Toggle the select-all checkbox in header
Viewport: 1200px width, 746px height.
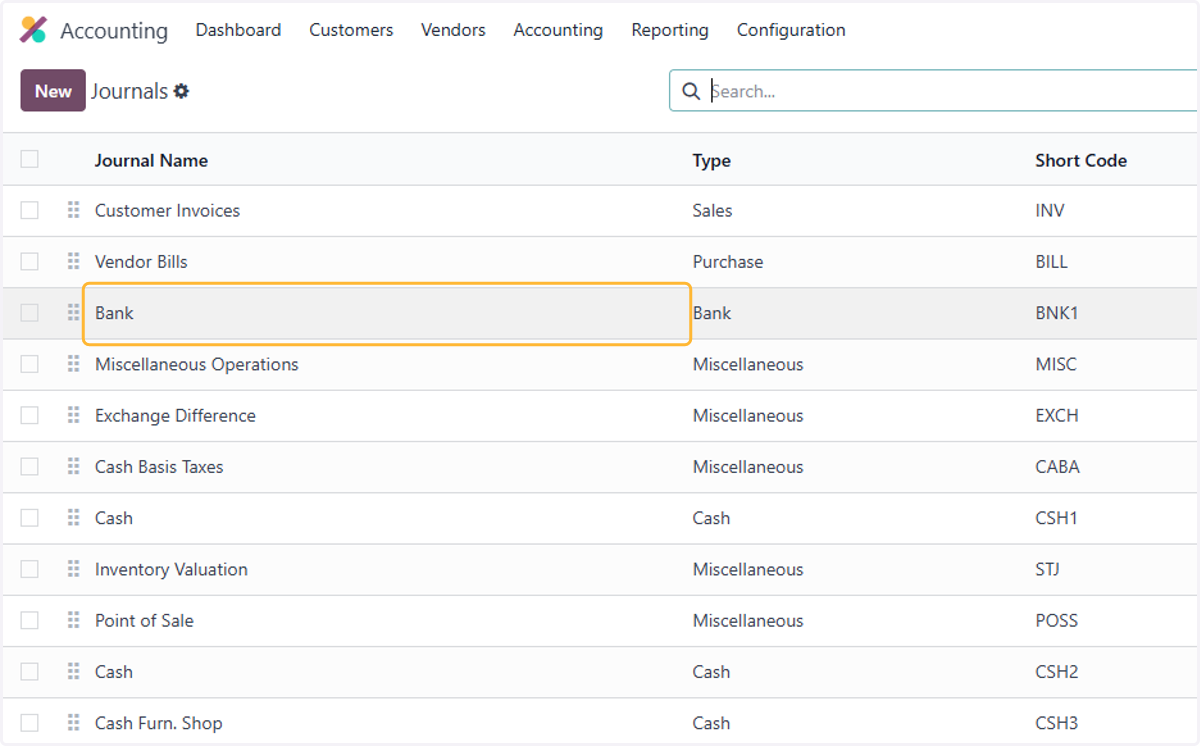click(x=29, y=159)
